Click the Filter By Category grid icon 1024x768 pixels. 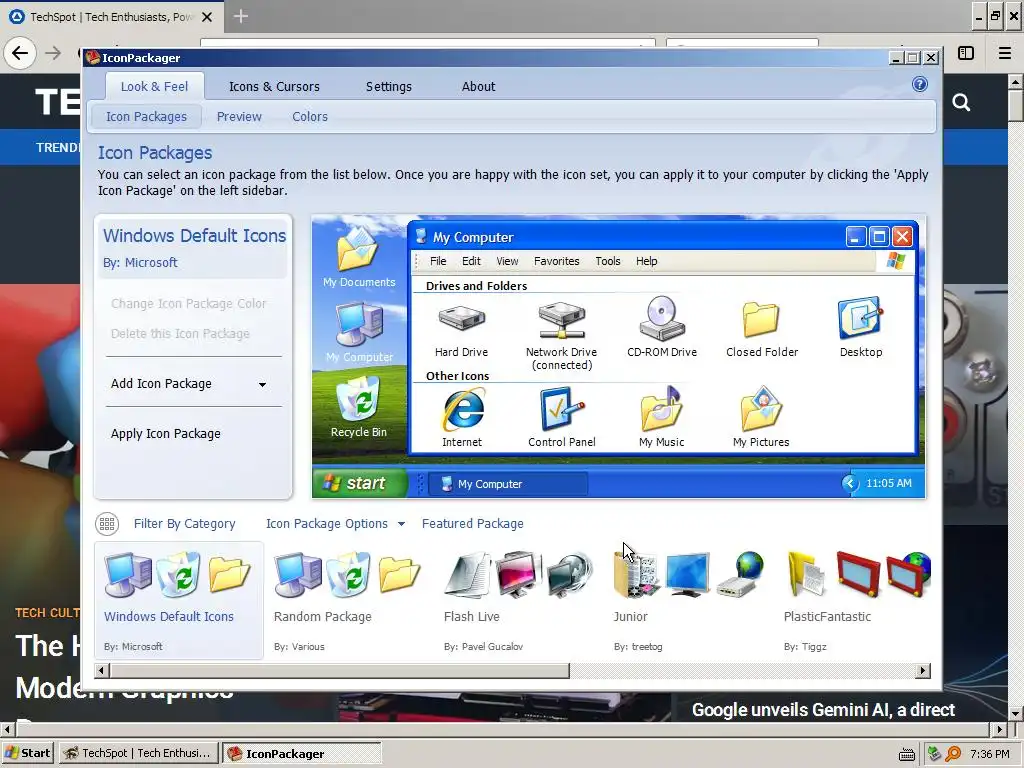click(107, 524)
